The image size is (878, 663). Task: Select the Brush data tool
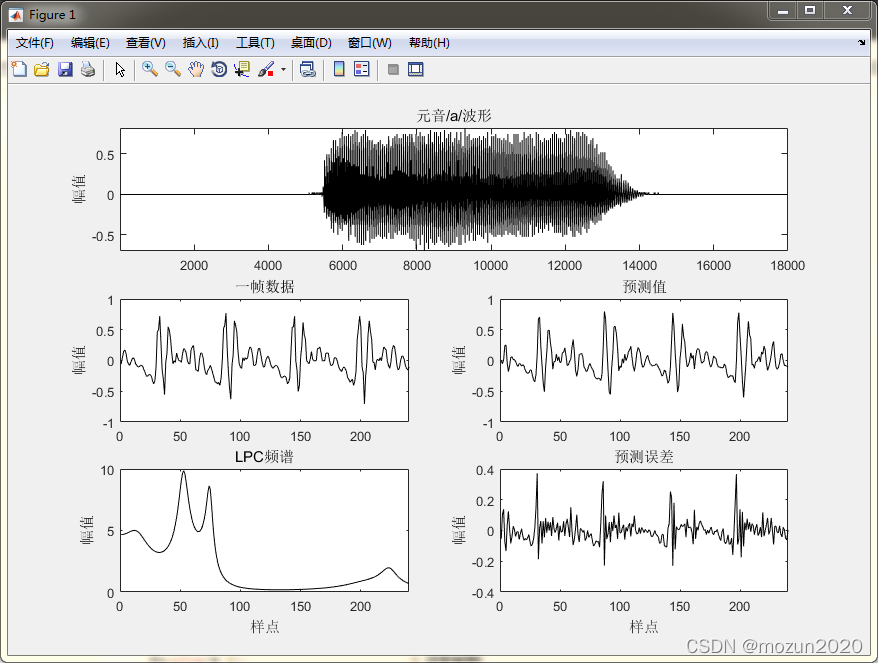[x=265, y=69]
